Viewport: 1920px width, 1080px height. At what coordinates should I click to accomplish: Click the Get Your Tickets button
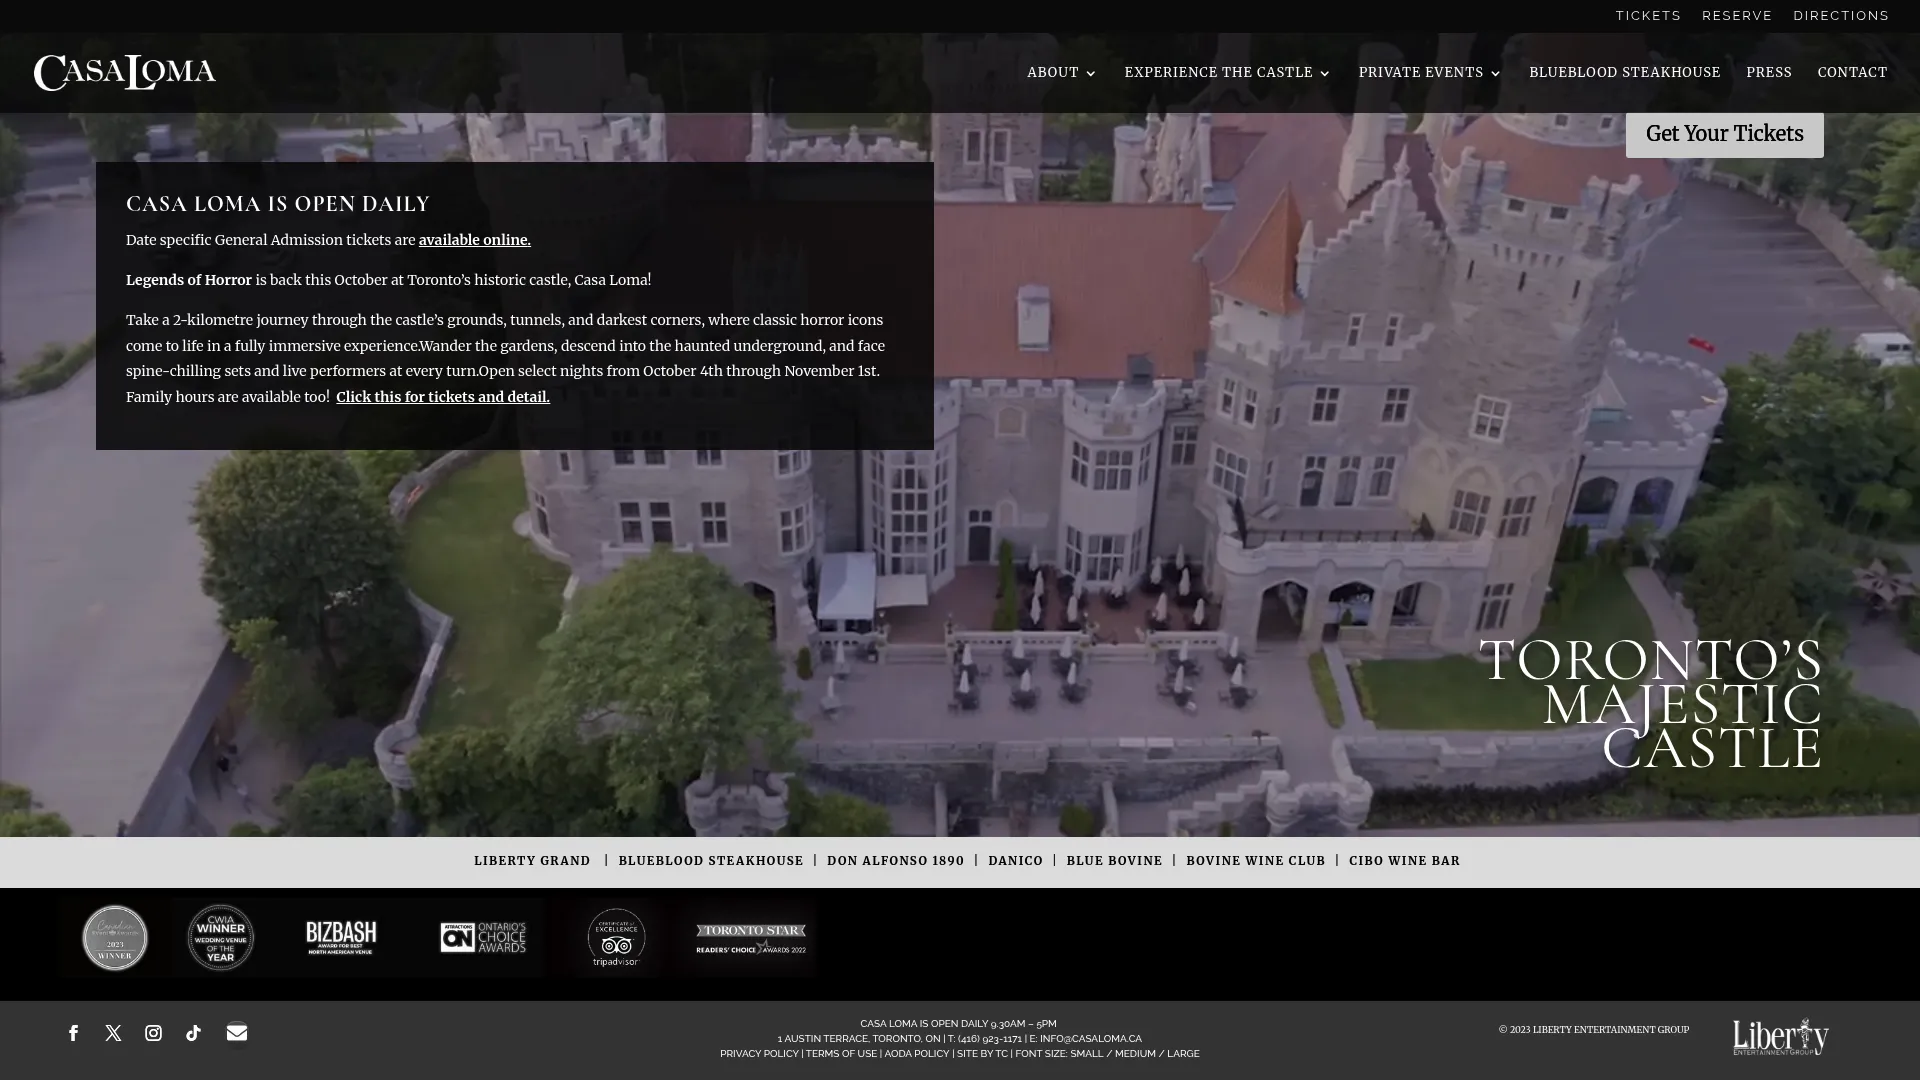pyautogui.click(x=1723, y=134)
